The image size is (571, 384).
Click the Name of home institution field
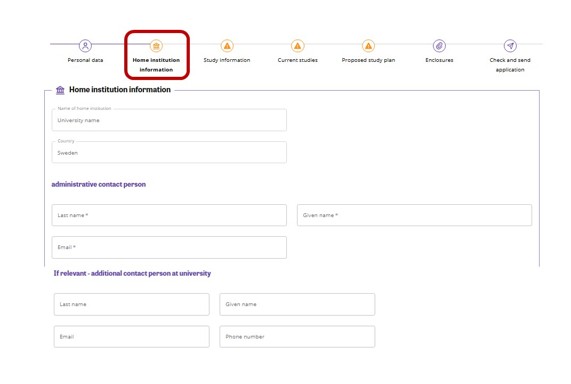tap(169, 120)
